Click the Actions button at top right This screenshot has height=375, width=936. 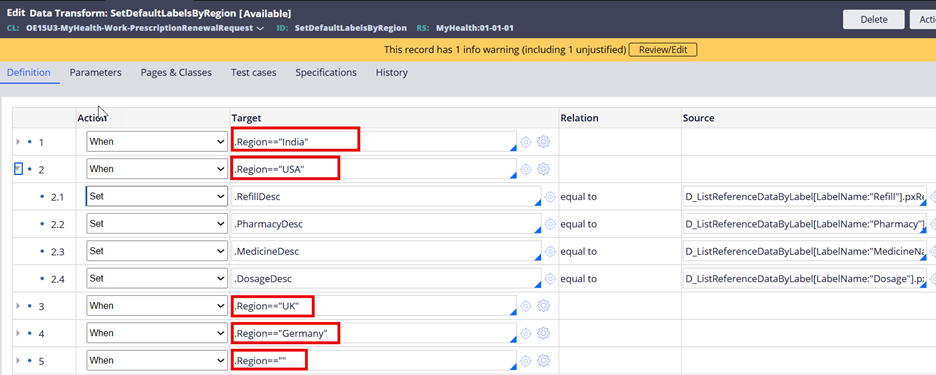point(923,19)
